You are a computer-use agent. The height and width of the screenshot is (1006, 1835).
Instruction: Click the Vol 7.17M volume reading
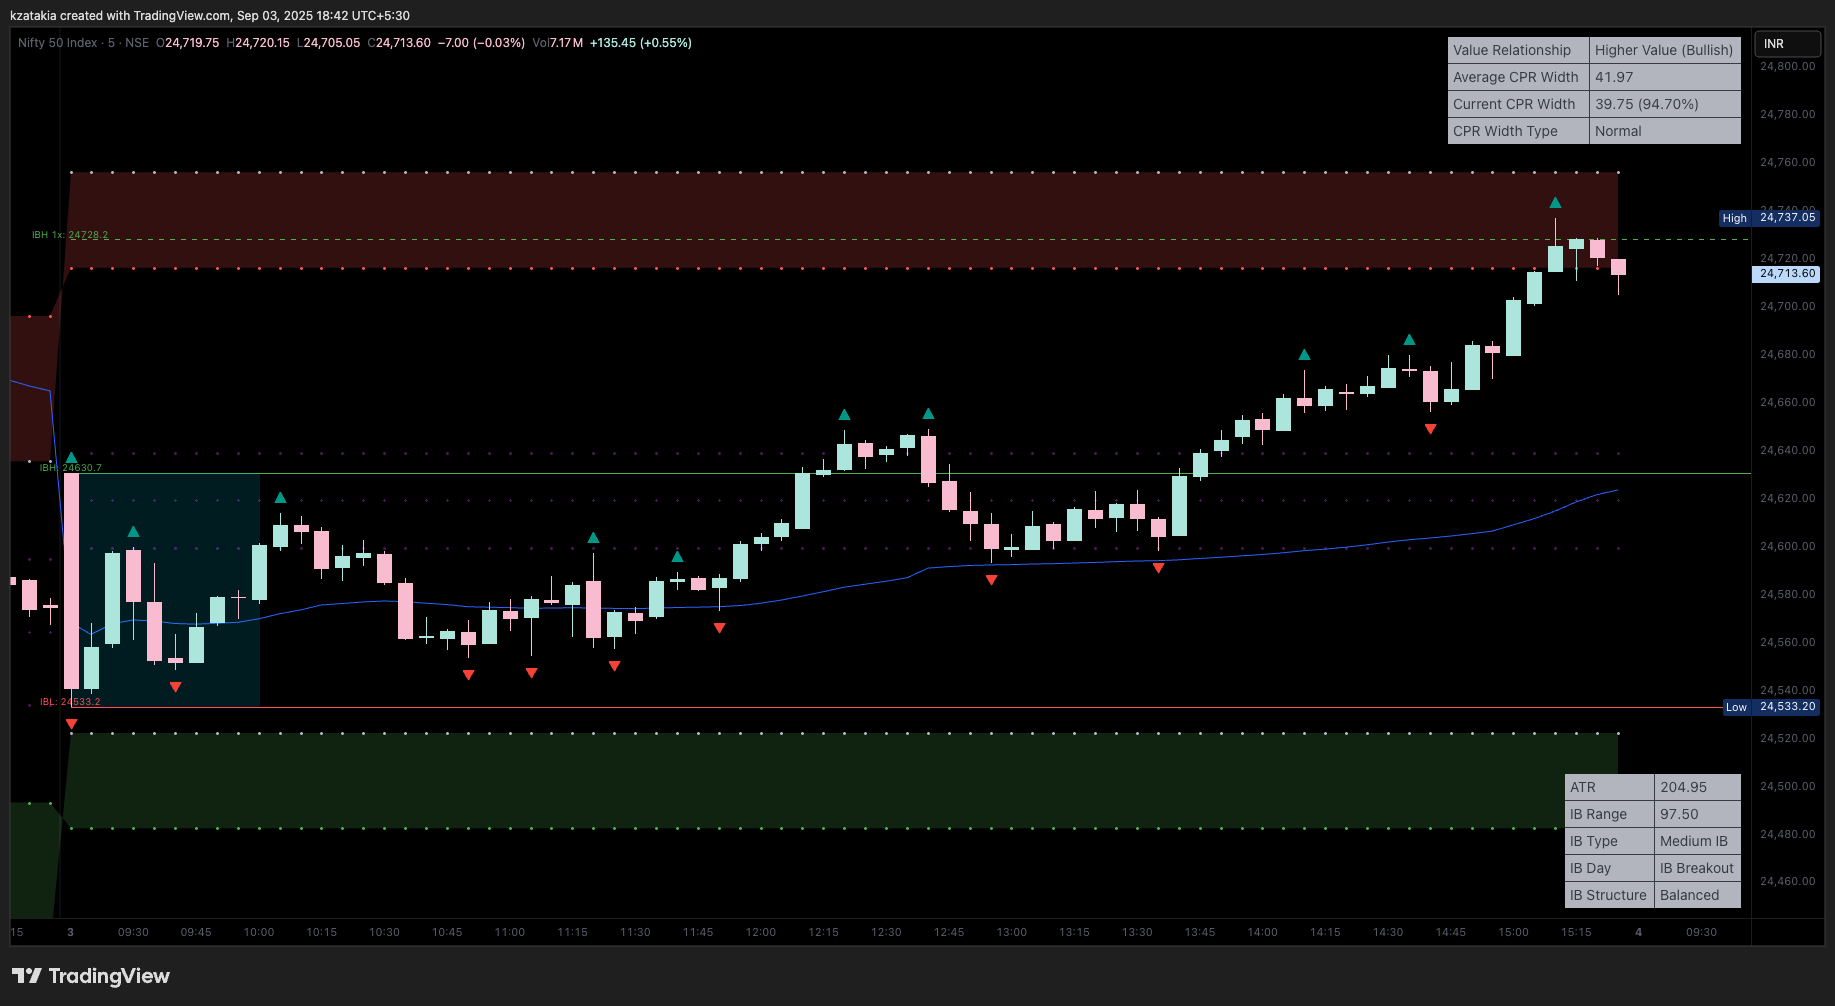pyautogui.click(x=558, y=43)
